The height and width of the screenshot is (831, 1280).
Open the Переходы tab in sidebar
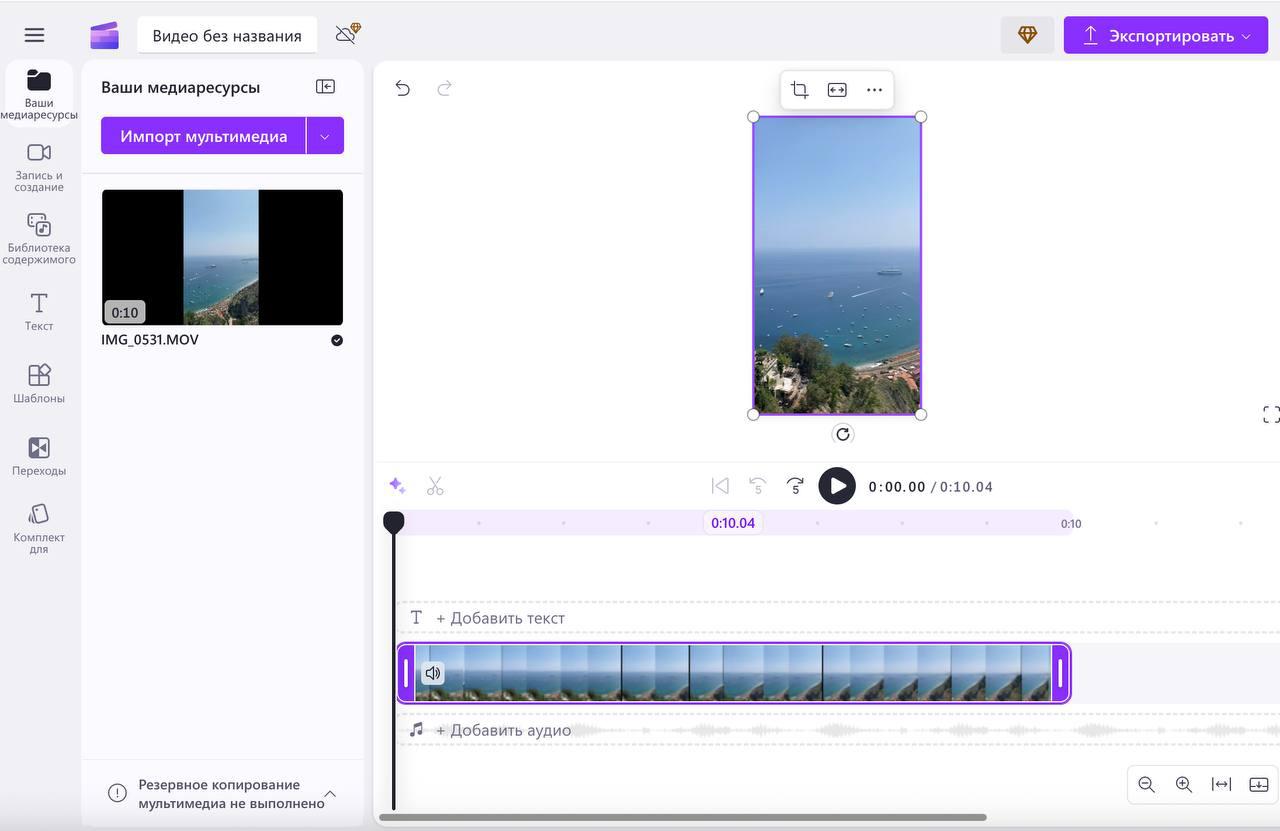39,456
